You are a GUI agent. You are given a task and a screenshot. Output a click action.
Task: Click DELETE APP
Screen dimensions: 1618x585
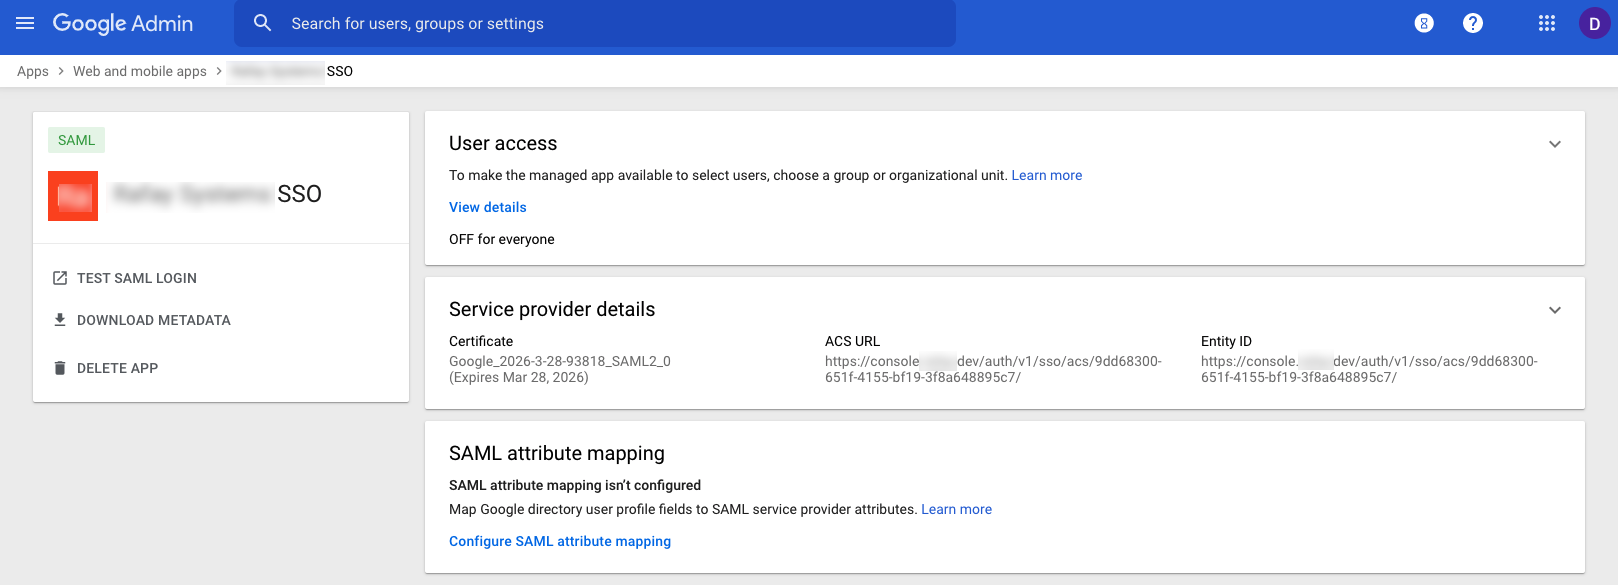click(118, 368)
